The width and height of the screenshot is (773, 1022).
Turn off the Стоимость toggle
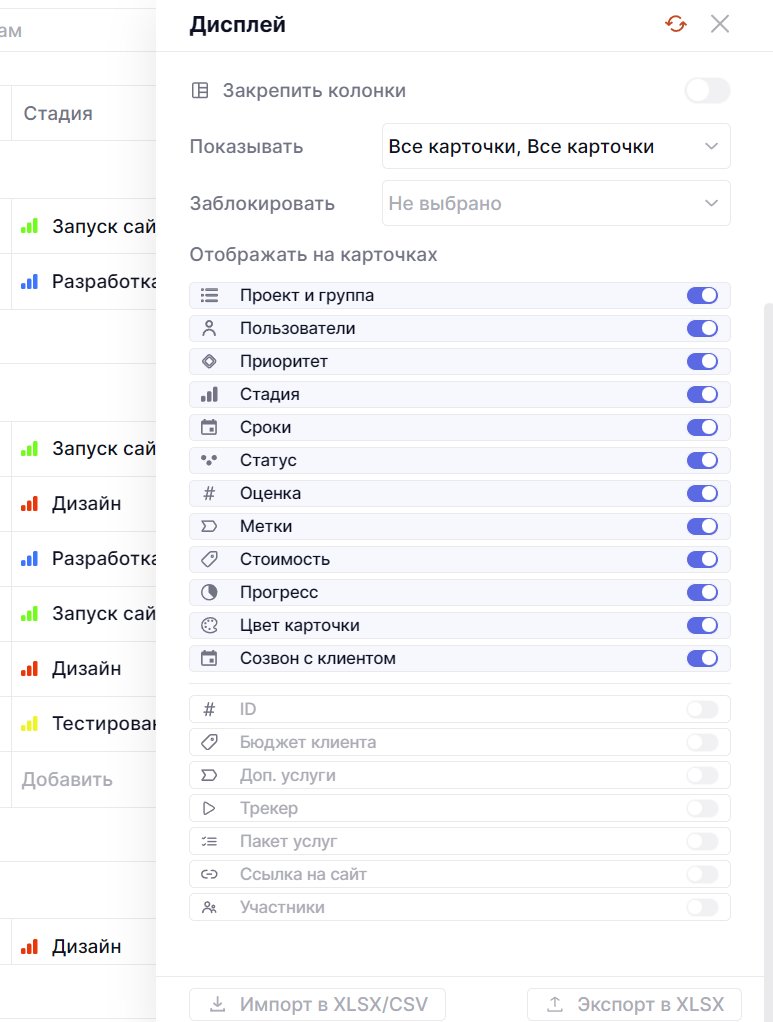(x=702, y=559)
